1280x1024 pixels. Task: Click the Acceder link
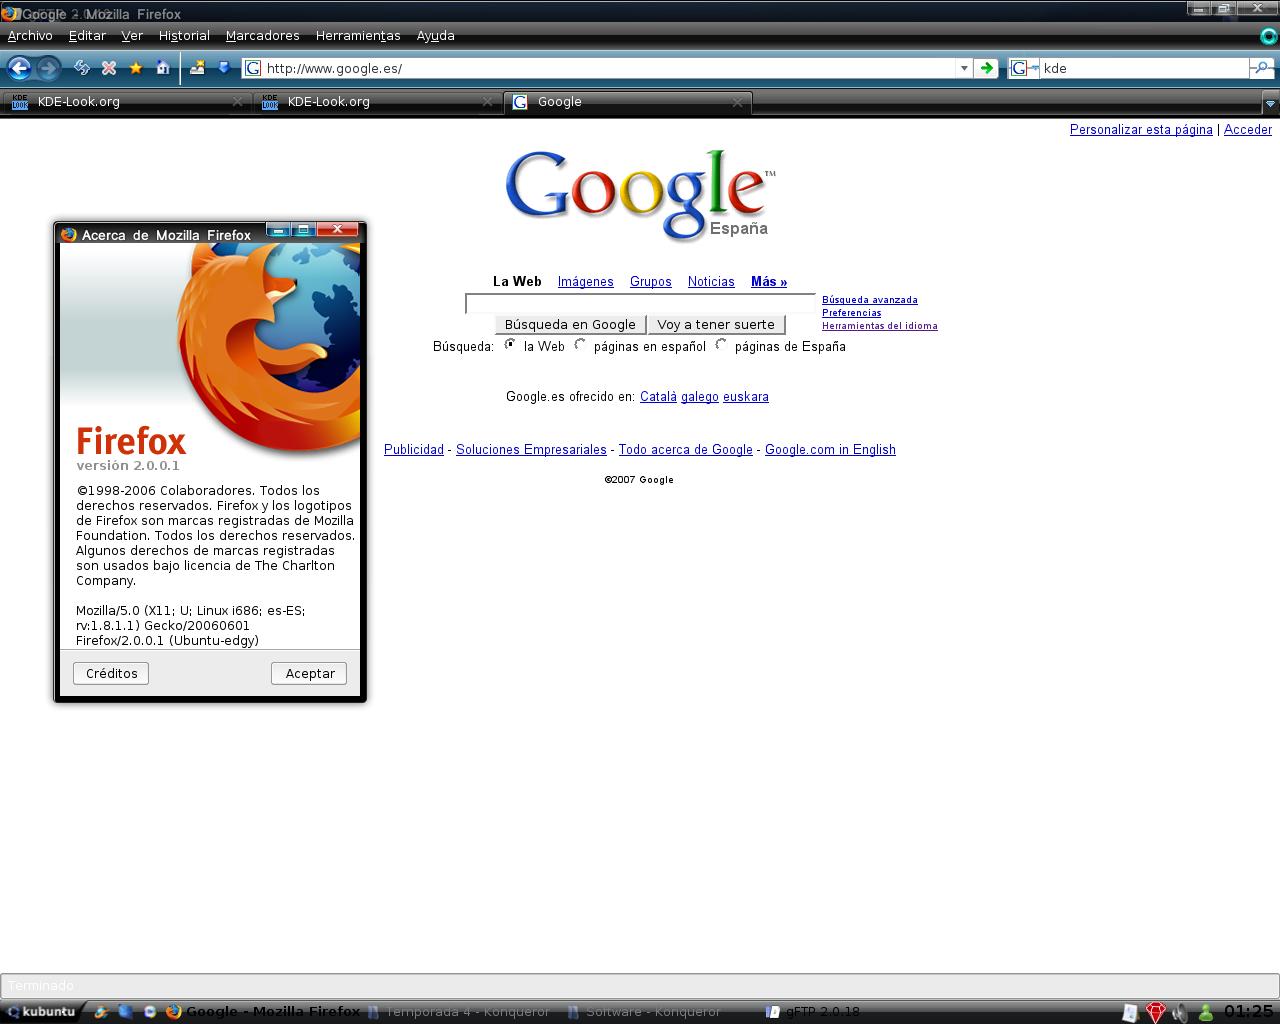click(x=1248, y=130)
